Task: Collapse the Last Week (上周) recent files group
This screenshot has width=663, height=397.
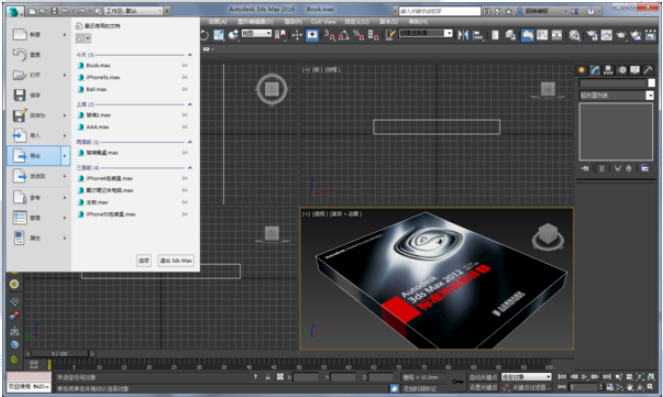Action: [x=190, y=104]
